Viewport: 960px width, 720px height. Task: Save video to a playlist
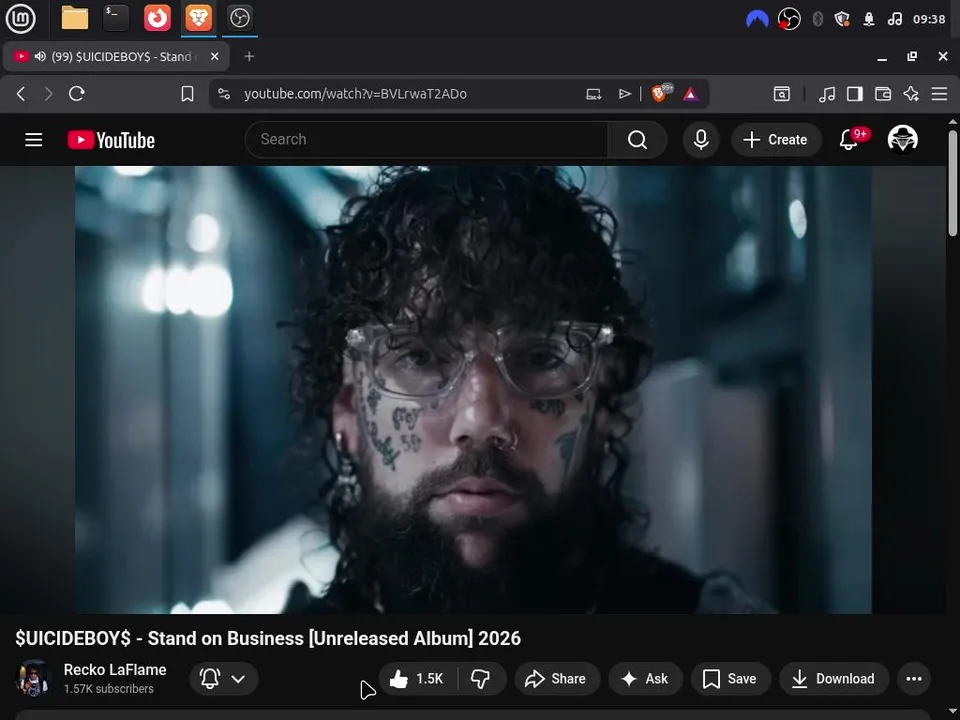click(730, 678)
